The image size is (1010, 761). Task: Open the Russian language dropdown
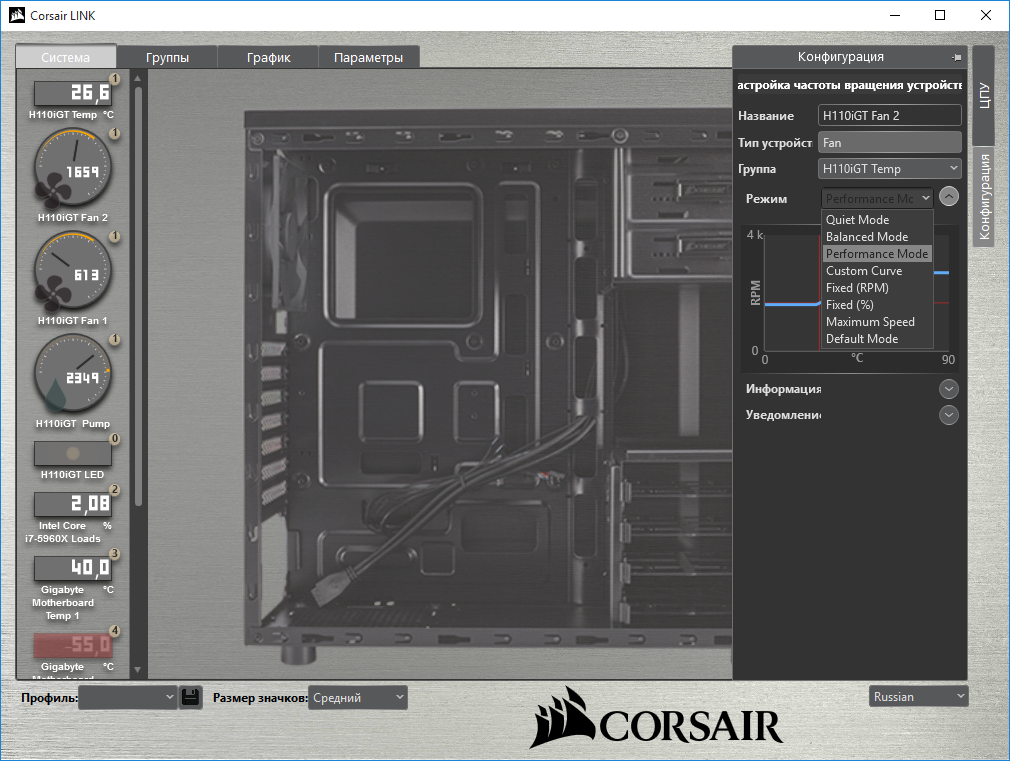coord(918,696)
